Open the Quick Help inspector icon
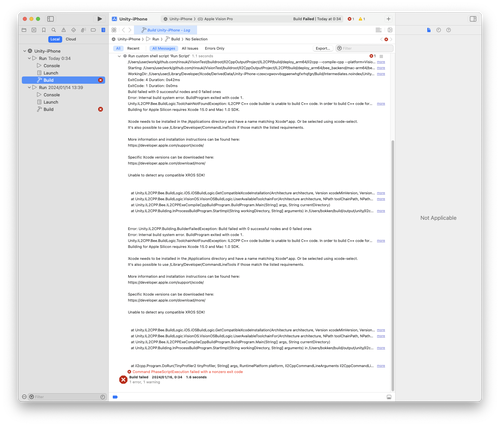Screen dimensions: 500x426 (448, 30)
